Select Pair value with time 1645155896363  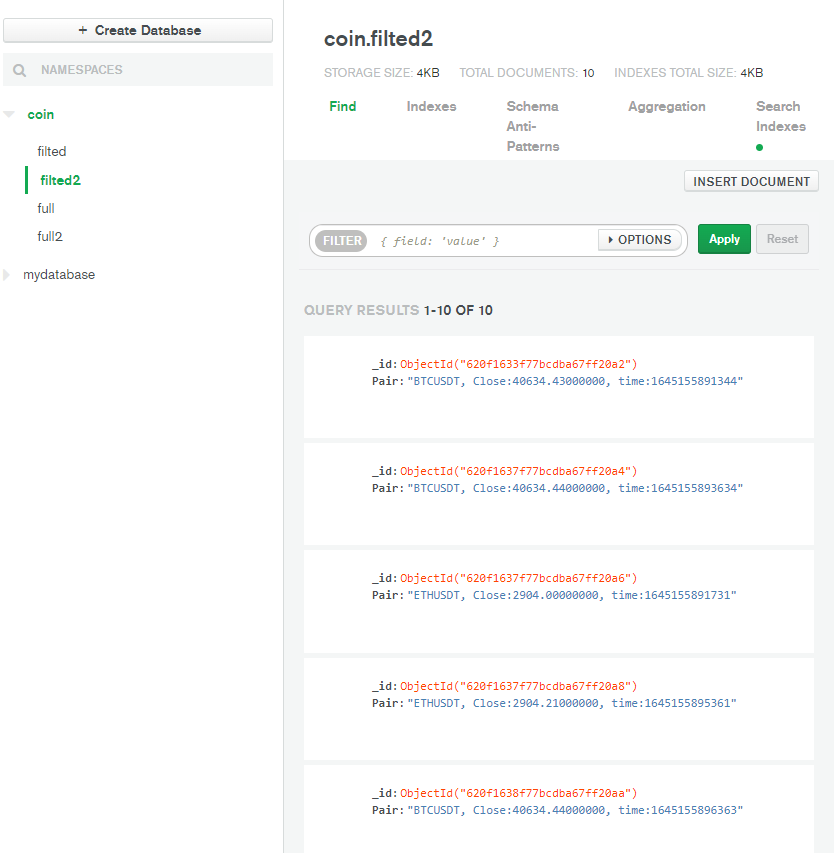click(575, 810)
